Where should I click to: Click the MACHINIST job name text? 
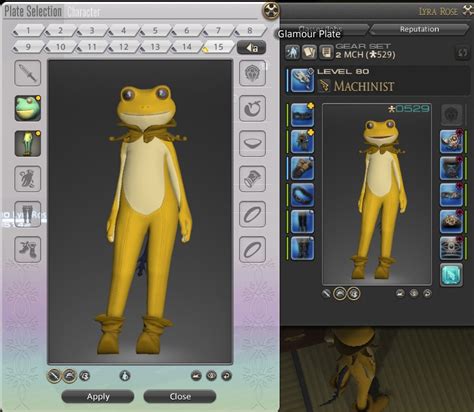click(364, 86)
